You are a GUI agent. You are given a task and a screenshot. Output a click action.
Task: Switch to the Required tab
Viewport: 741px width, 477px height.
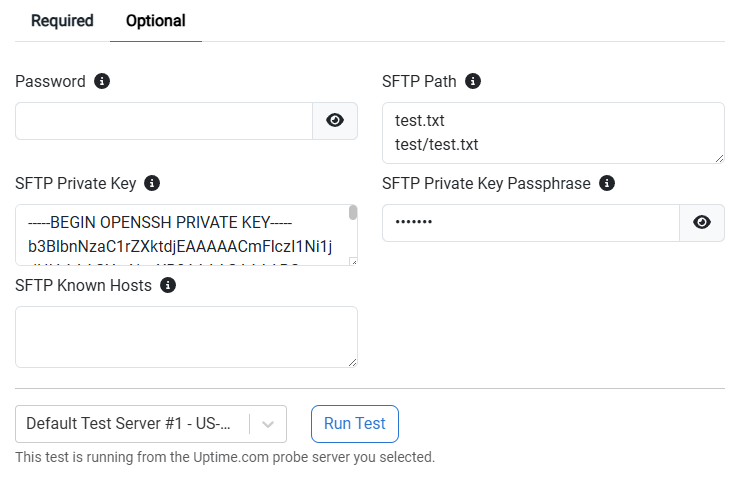(62, 21)
